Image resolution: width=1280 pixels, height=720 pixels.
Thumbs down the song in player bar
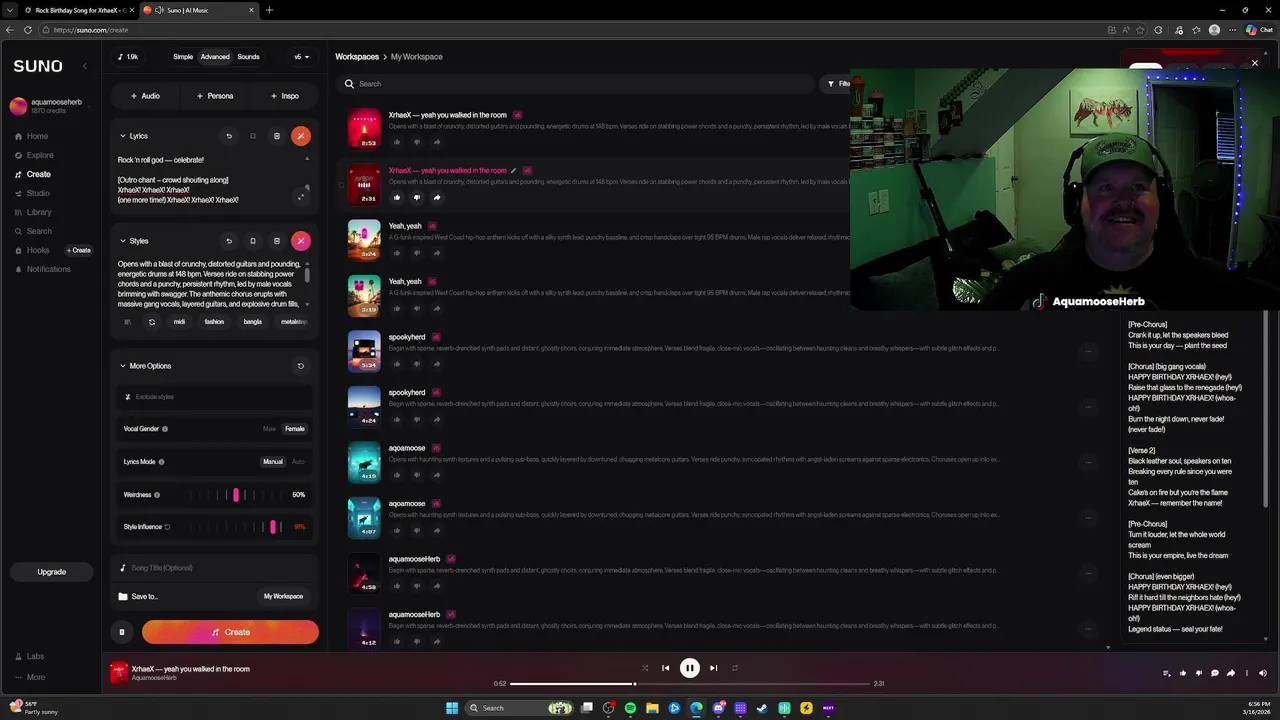click(x=1199, y=673)
